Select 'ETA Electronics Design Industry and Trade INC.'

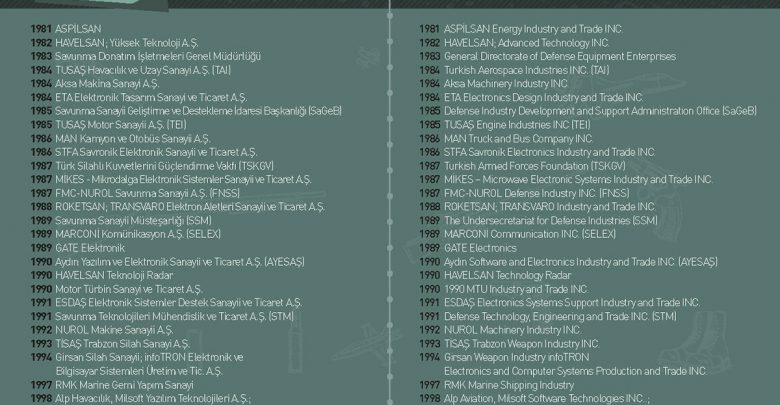click(543, 98)
